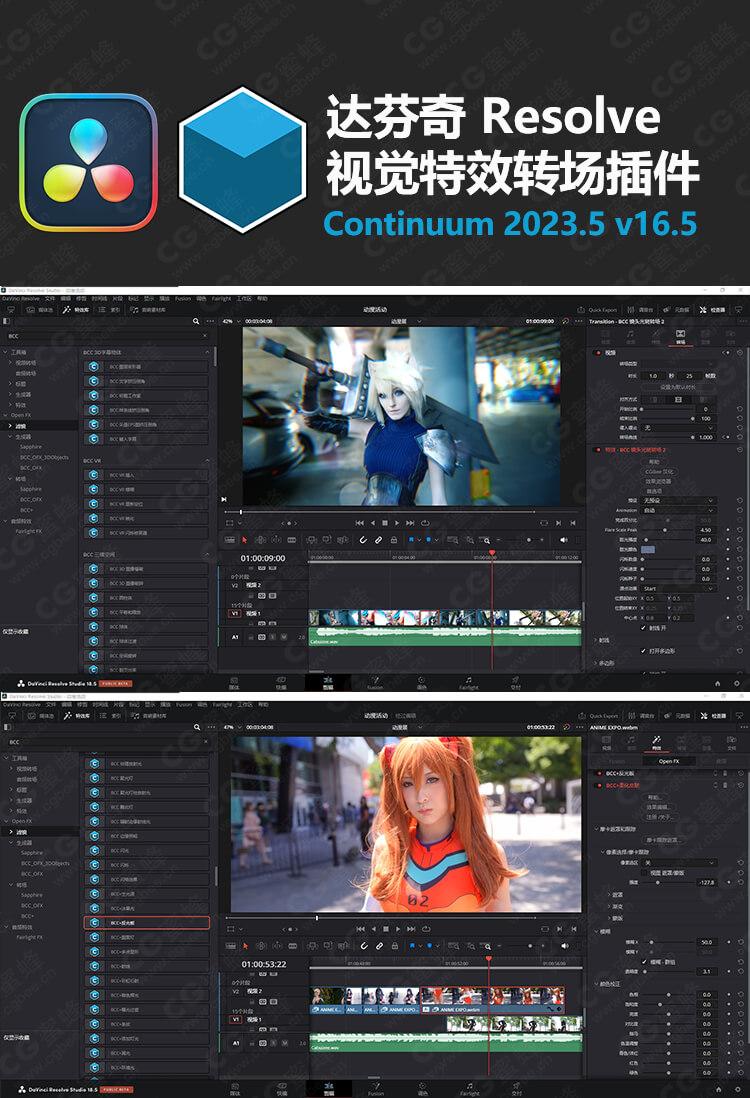Open the Edit page icon in upper page bar
This screenshot has height=1098, width=750.
click(328, 683)
